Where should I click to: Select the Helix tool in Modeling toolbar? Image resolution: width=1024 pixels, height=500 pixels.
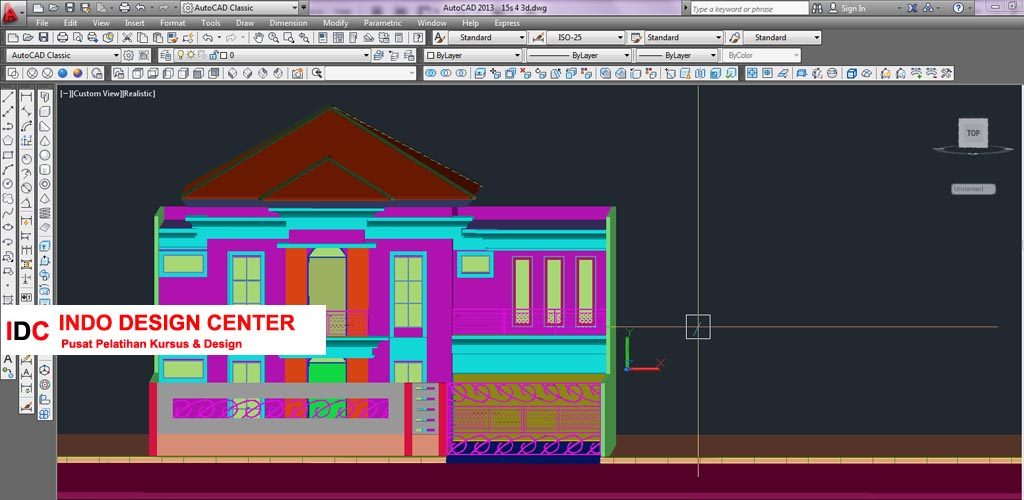tap(45, 213)
